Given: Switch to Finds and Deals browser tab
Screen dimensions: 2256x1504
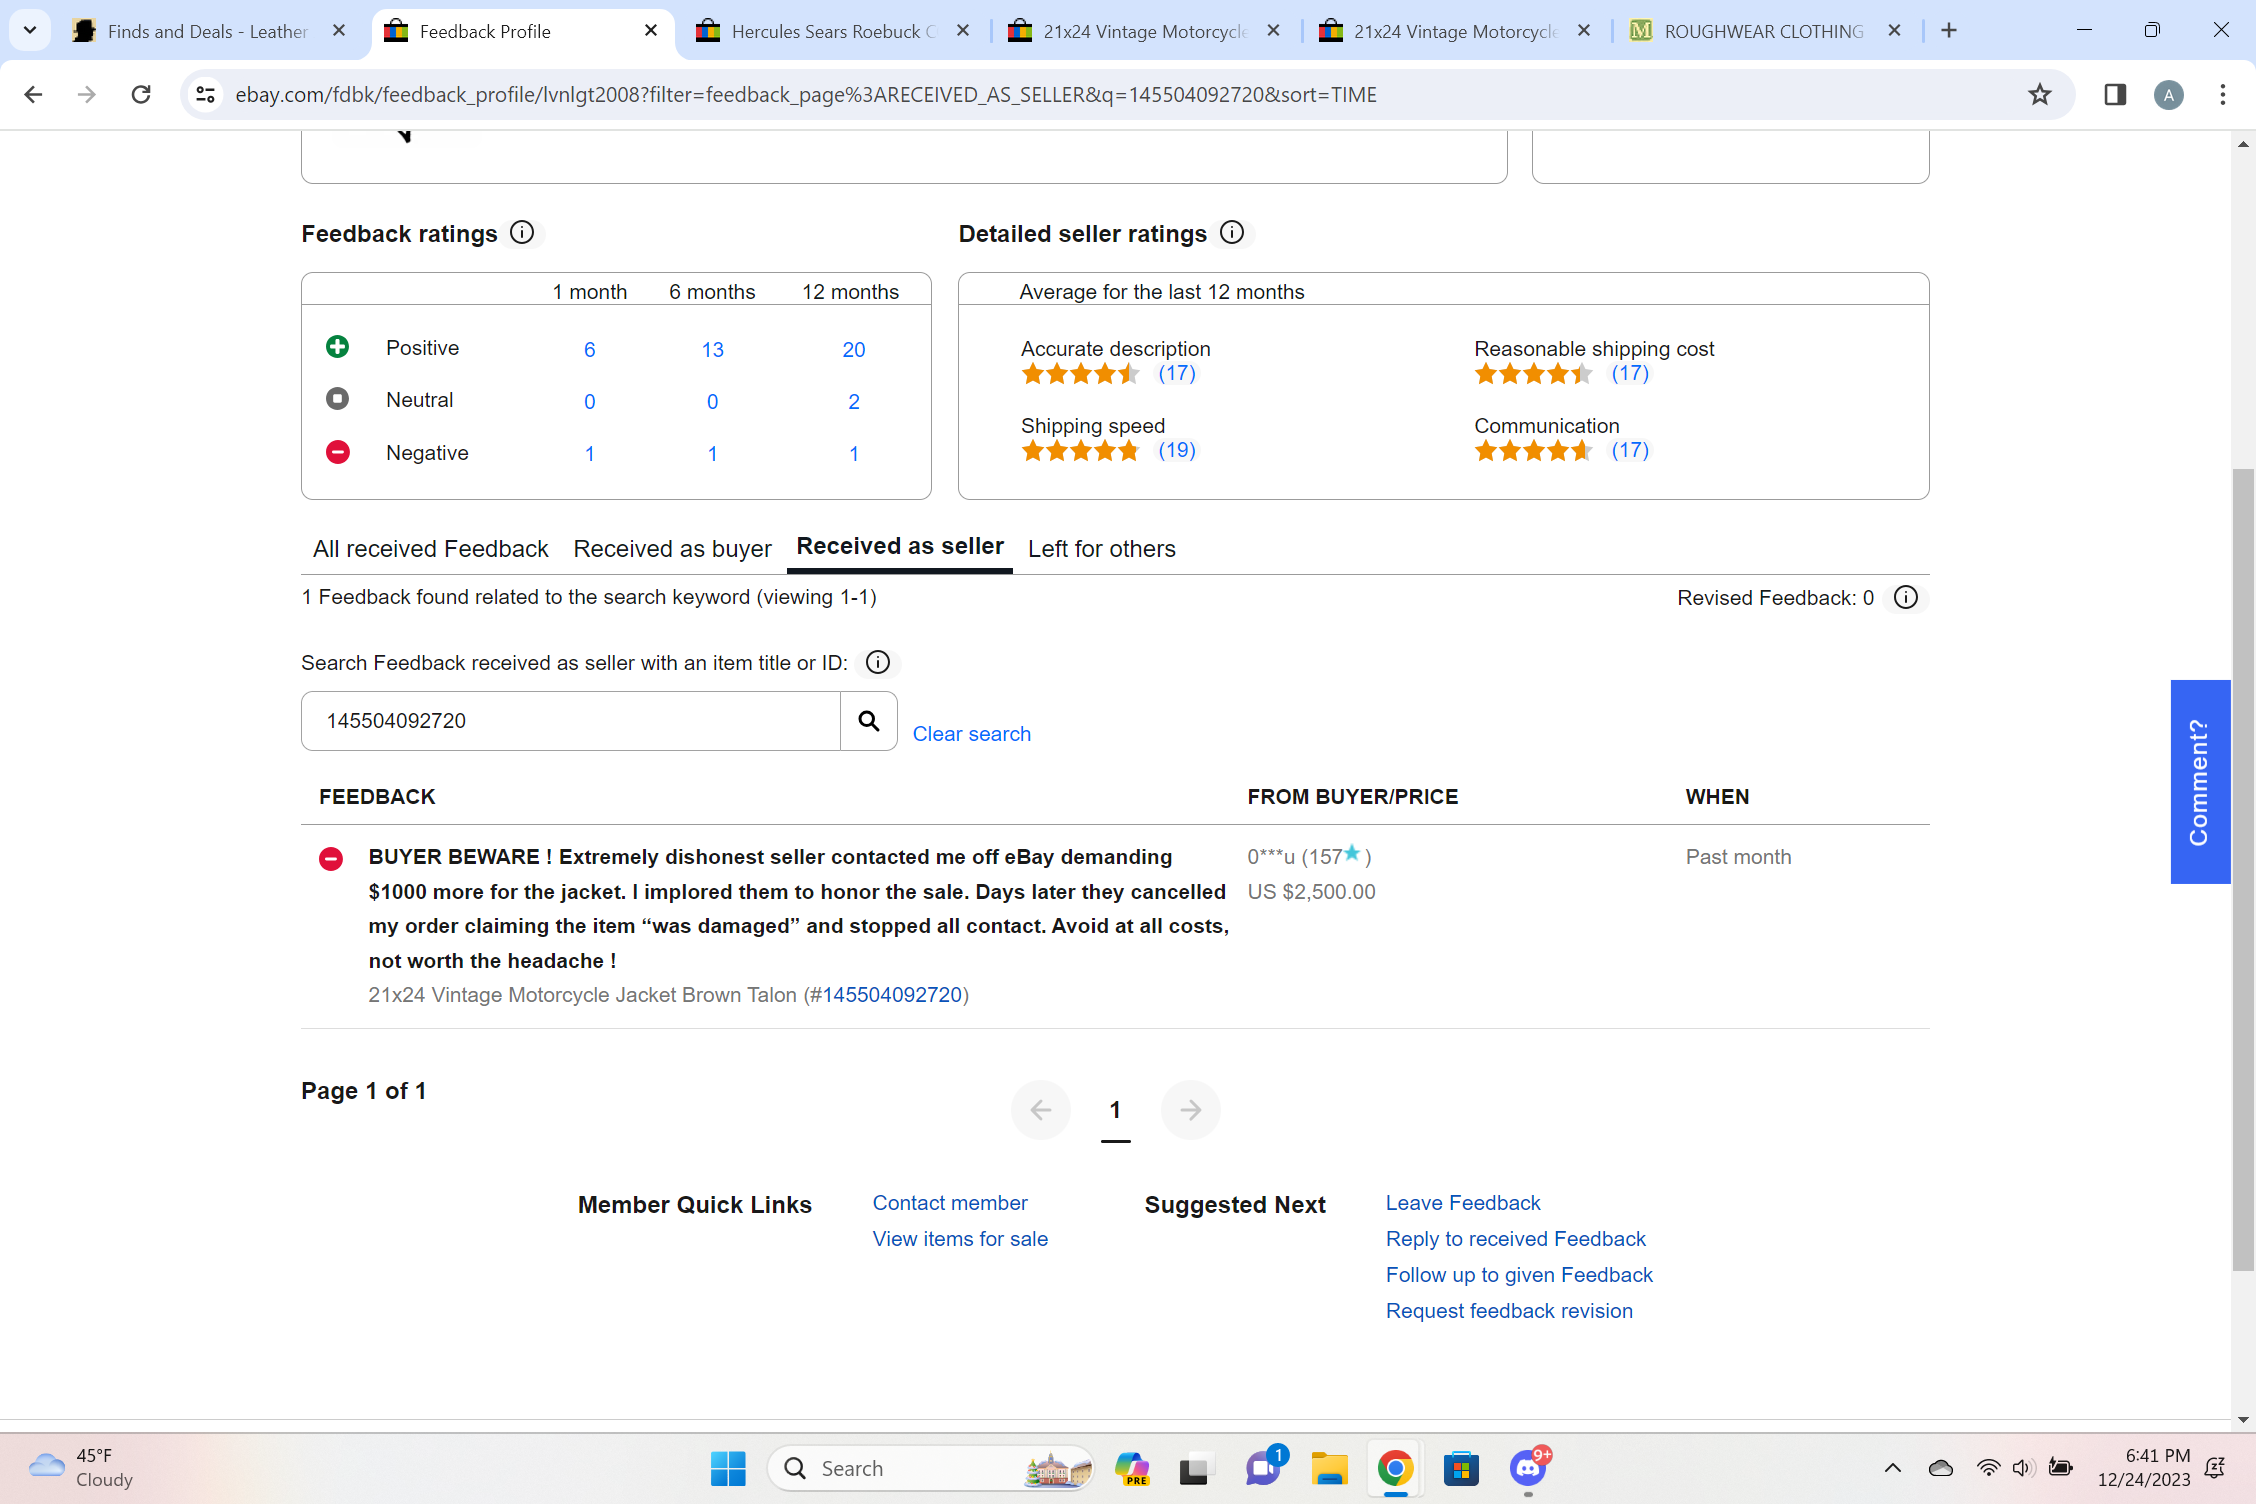Looking at the screenshot, I should click(x=207, y=31).
